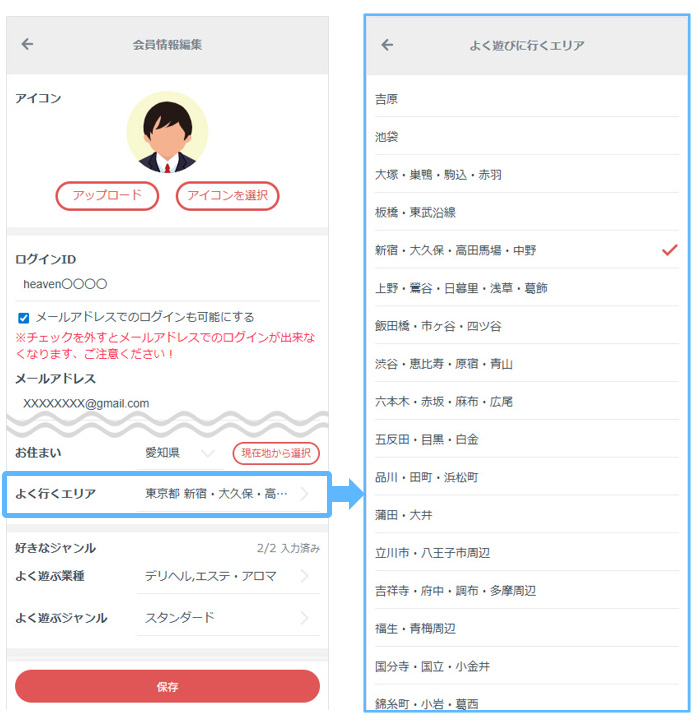Click back arrow in よく遊びに行くエリア header

387,45
